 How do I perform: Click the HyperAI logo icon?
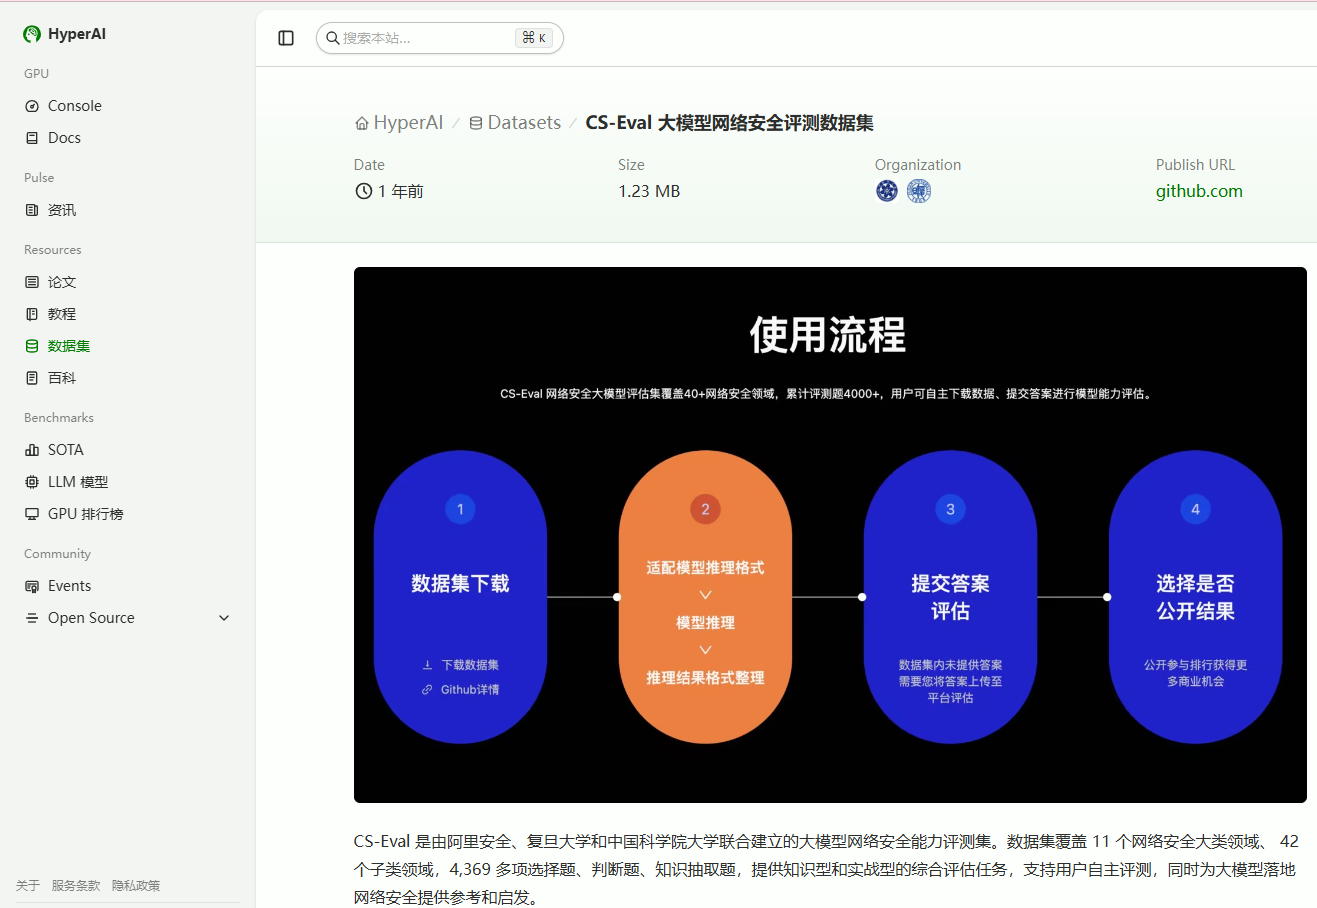click(x=32, y=34)
